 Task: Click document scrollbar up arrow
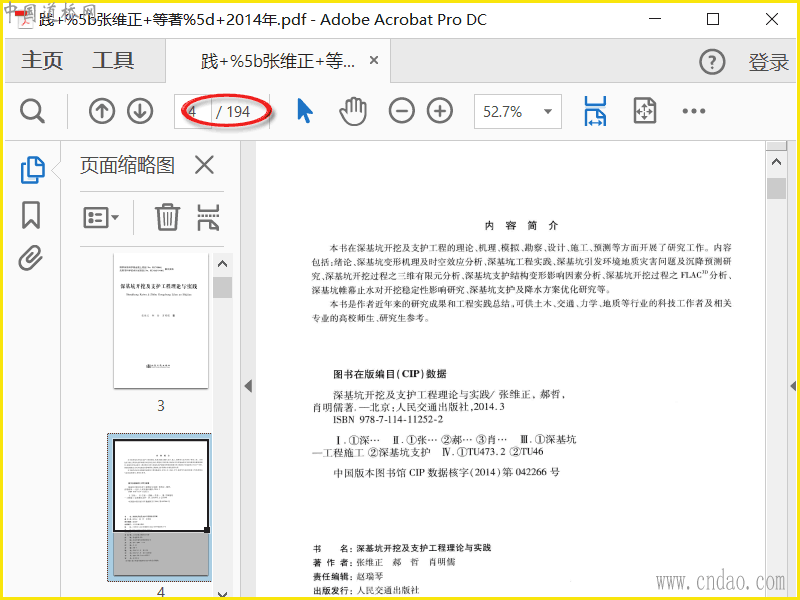(776, 162)
